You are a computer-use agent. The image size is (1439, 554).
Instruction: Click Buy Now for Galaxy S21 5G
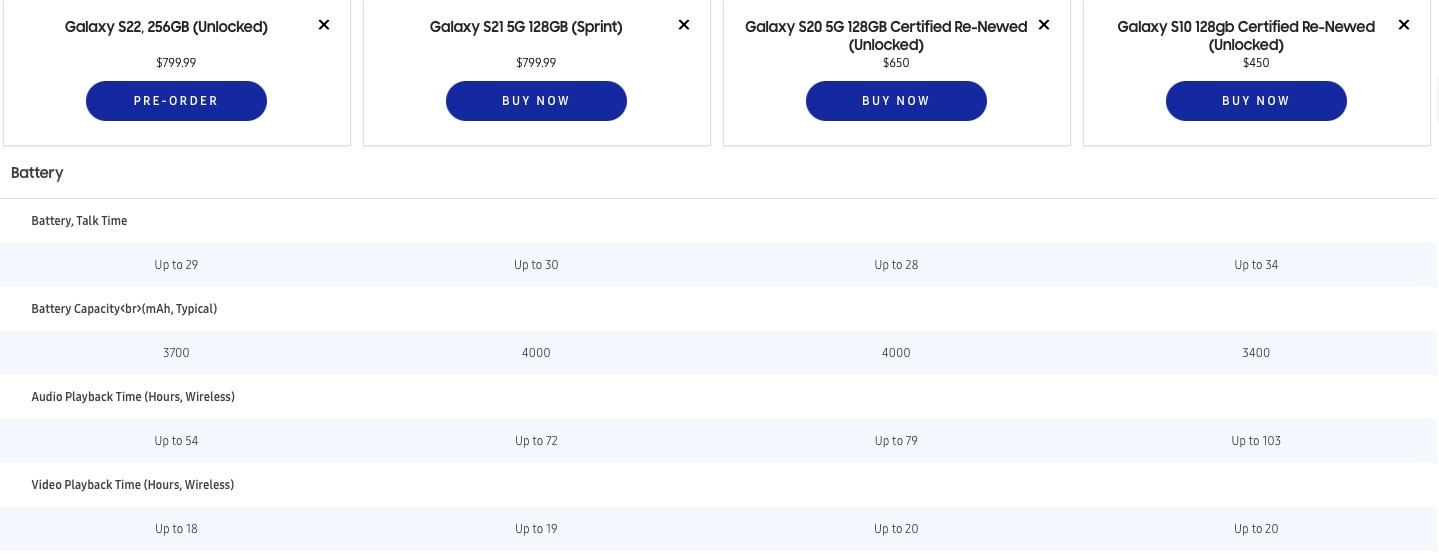pos(536,101)
